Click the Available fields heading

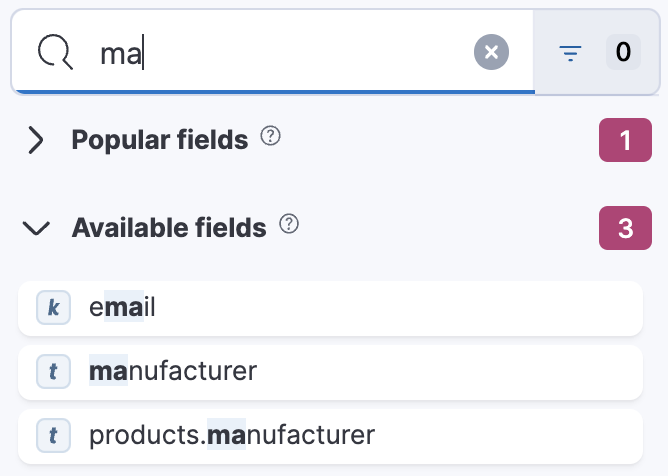[169, 228]
